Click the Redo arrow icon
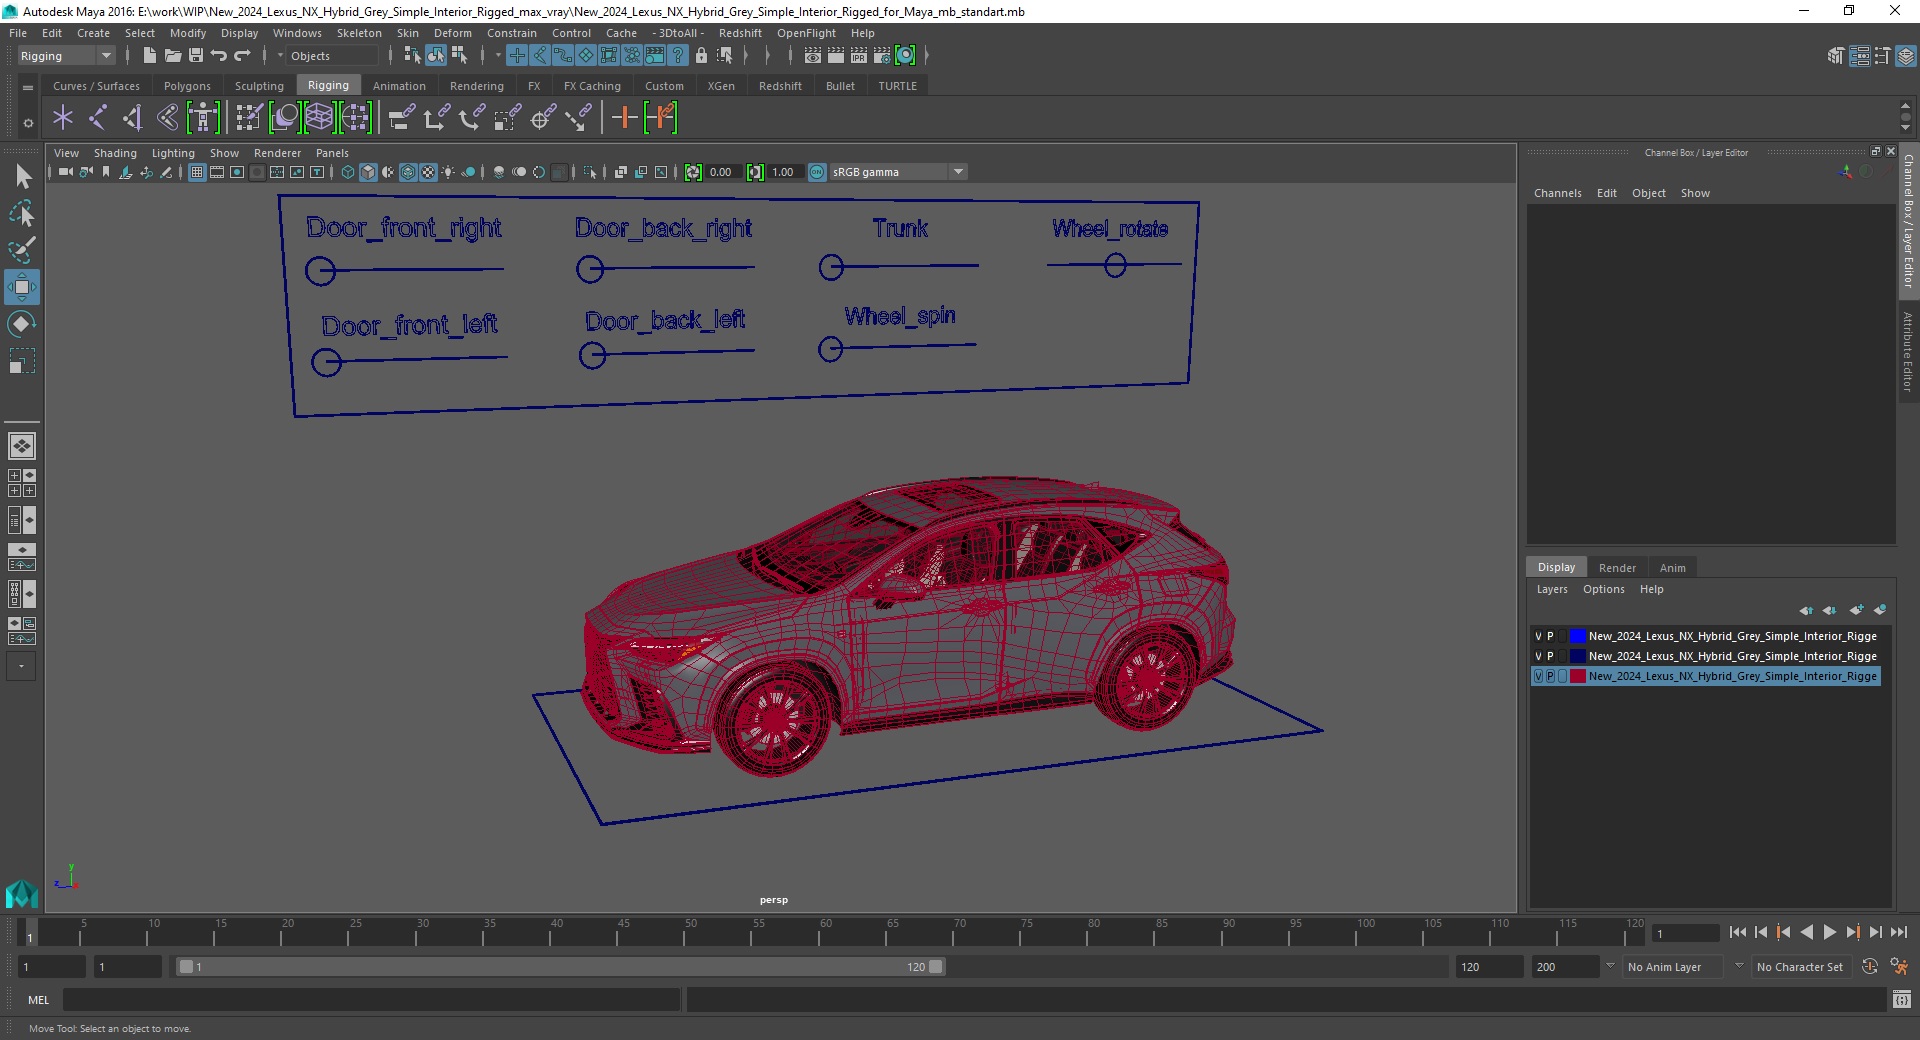Viewport: 1920px width, 1040px height. (242, 55)
